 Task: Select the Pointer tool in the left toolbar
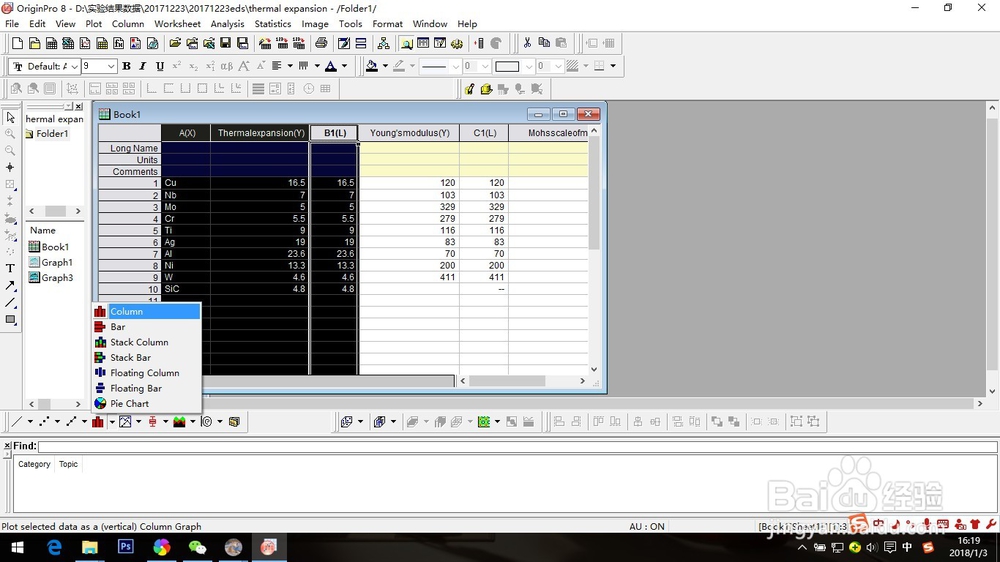(x=10, y=117)
